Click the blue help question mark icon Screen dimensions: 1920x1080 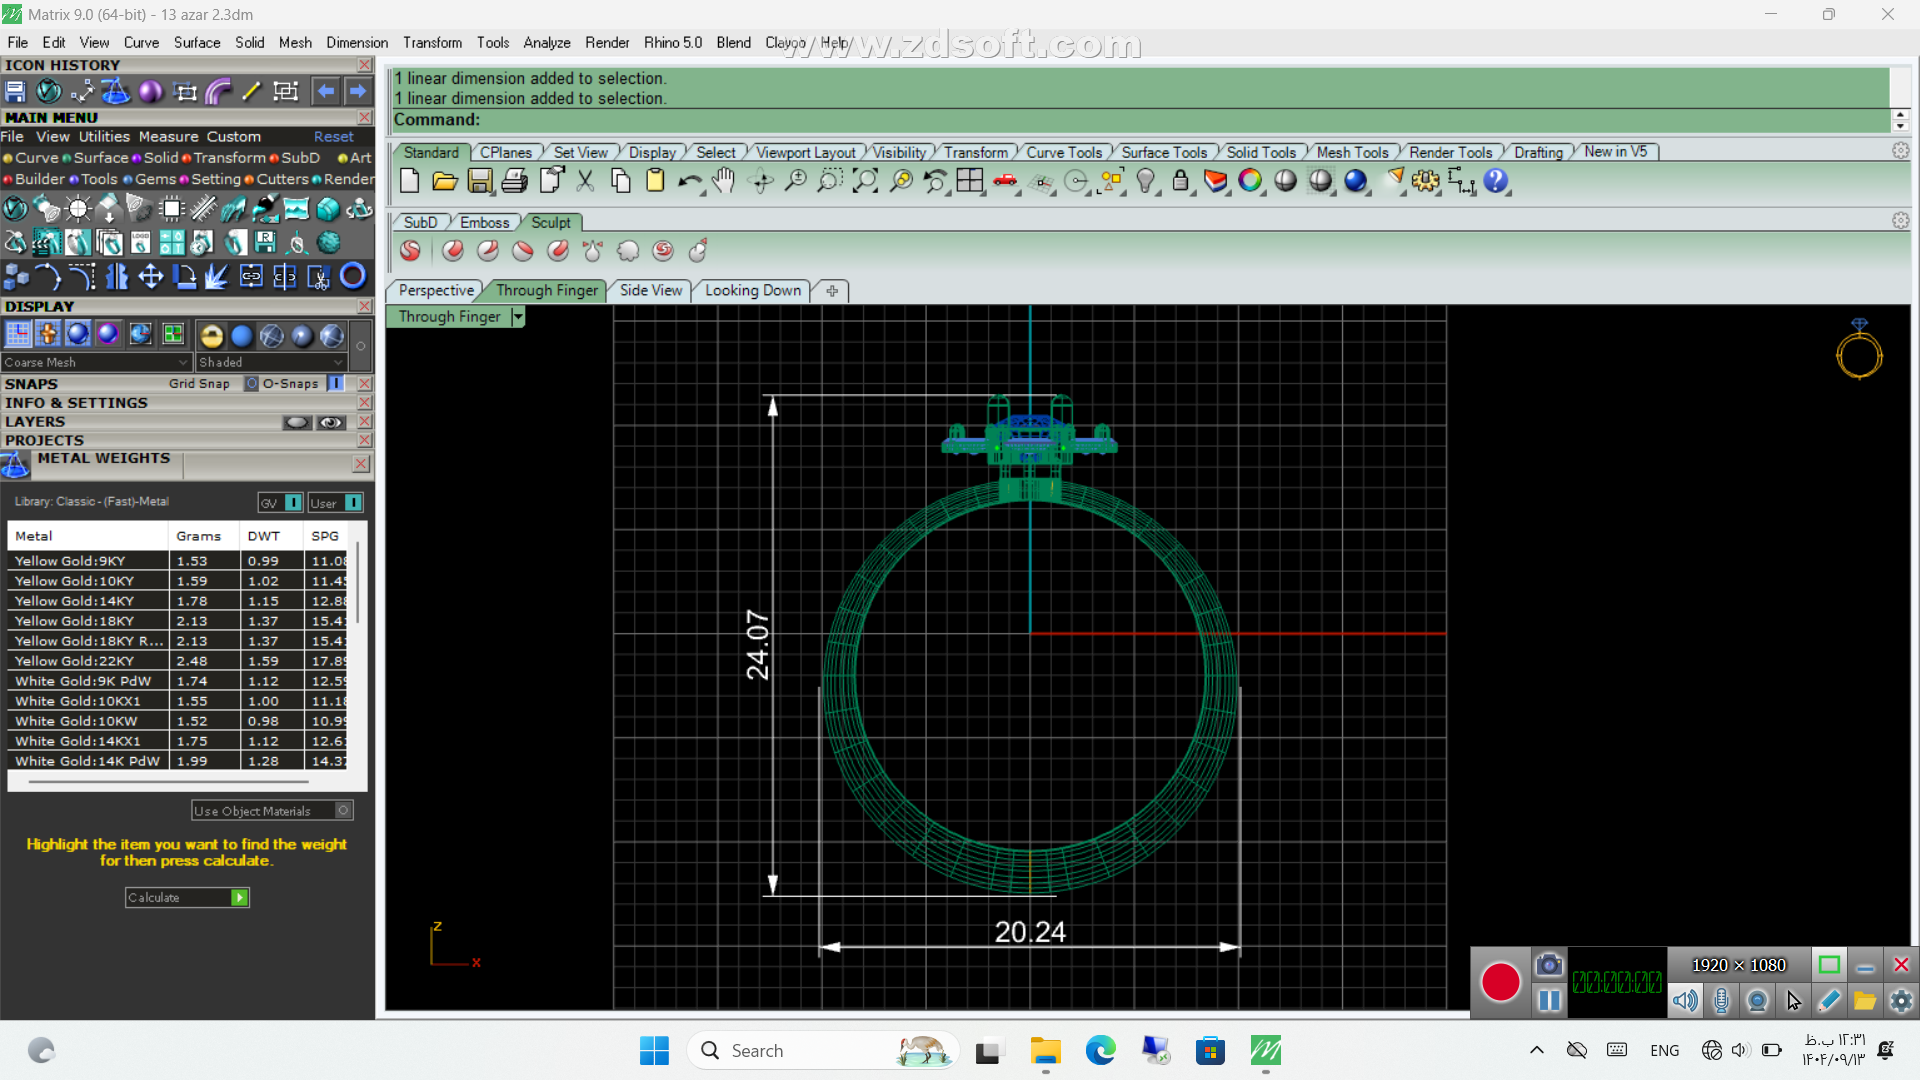tap(1495, 181)
